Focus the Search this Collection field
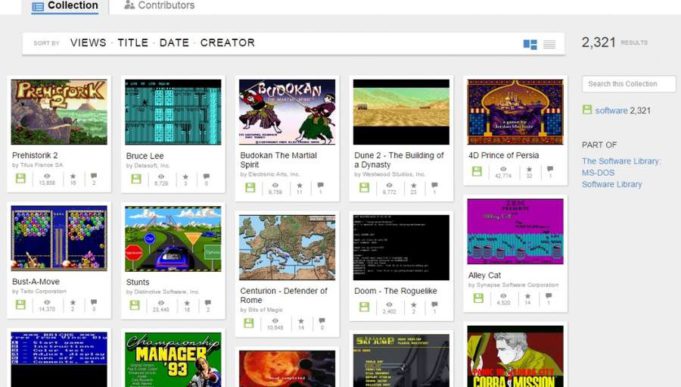Viewport: 681px width, 387px height. (628, 84)
